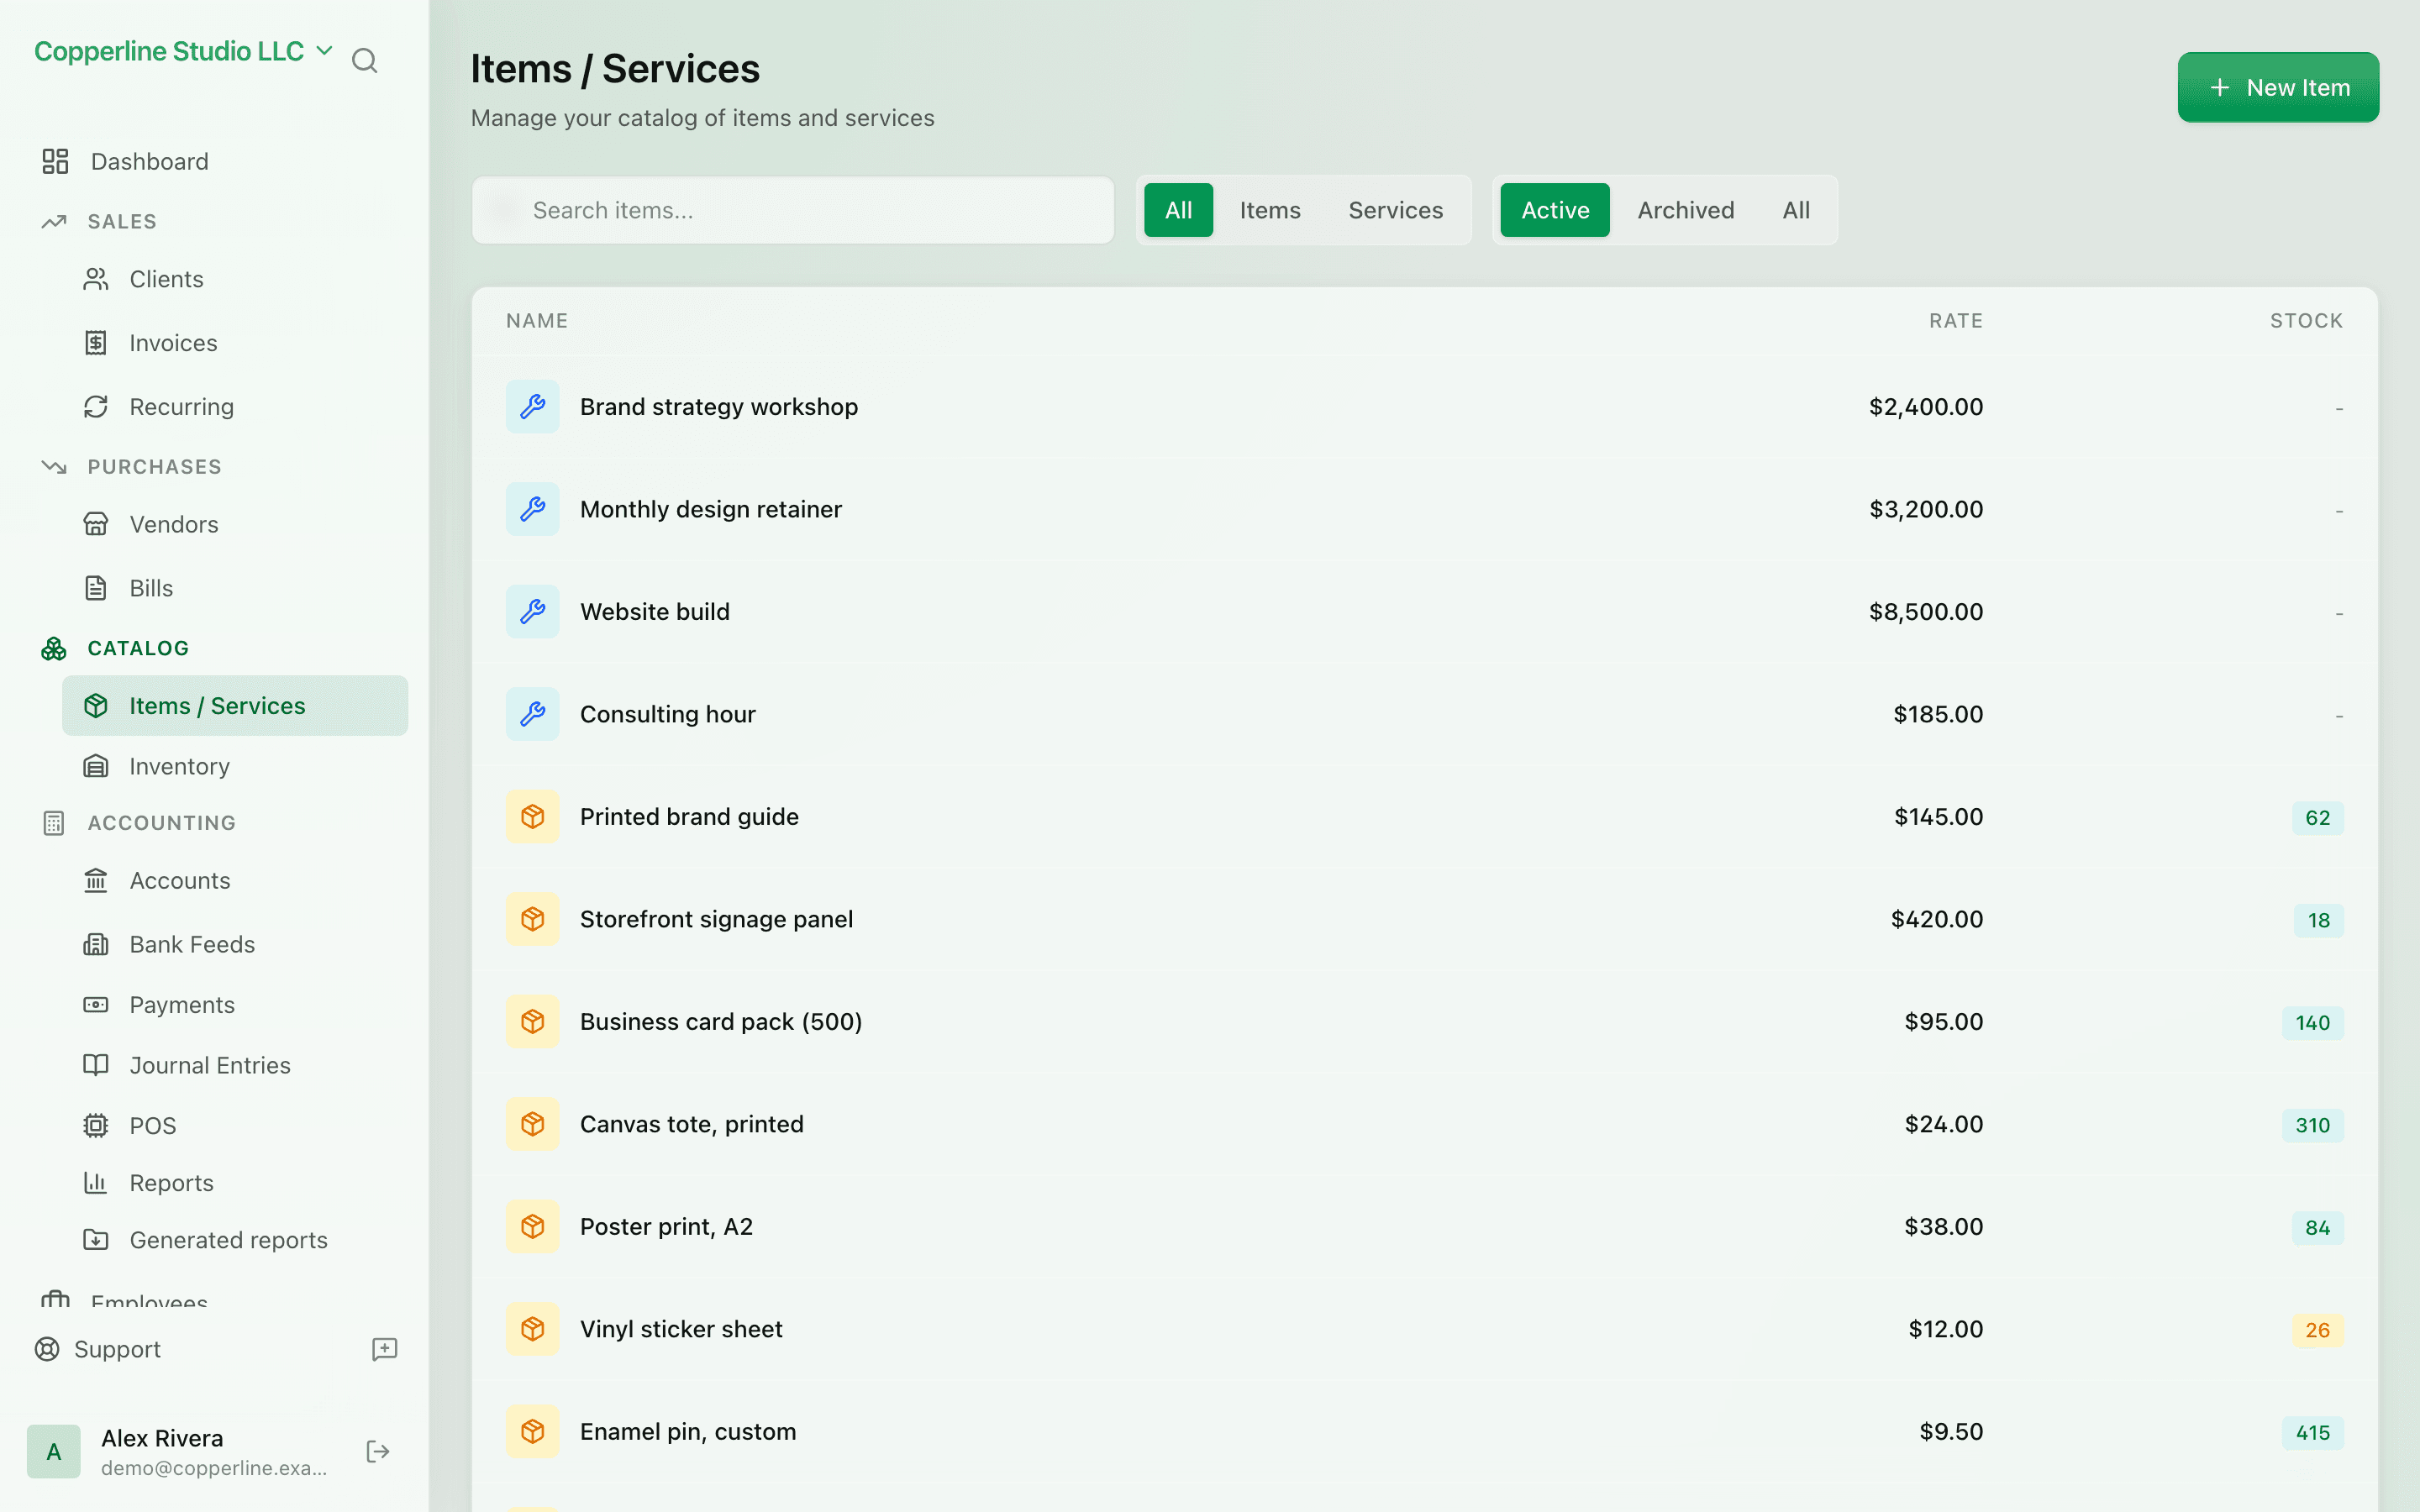Click the Bills document icon

pyautogui.click(x=96, y=588)
